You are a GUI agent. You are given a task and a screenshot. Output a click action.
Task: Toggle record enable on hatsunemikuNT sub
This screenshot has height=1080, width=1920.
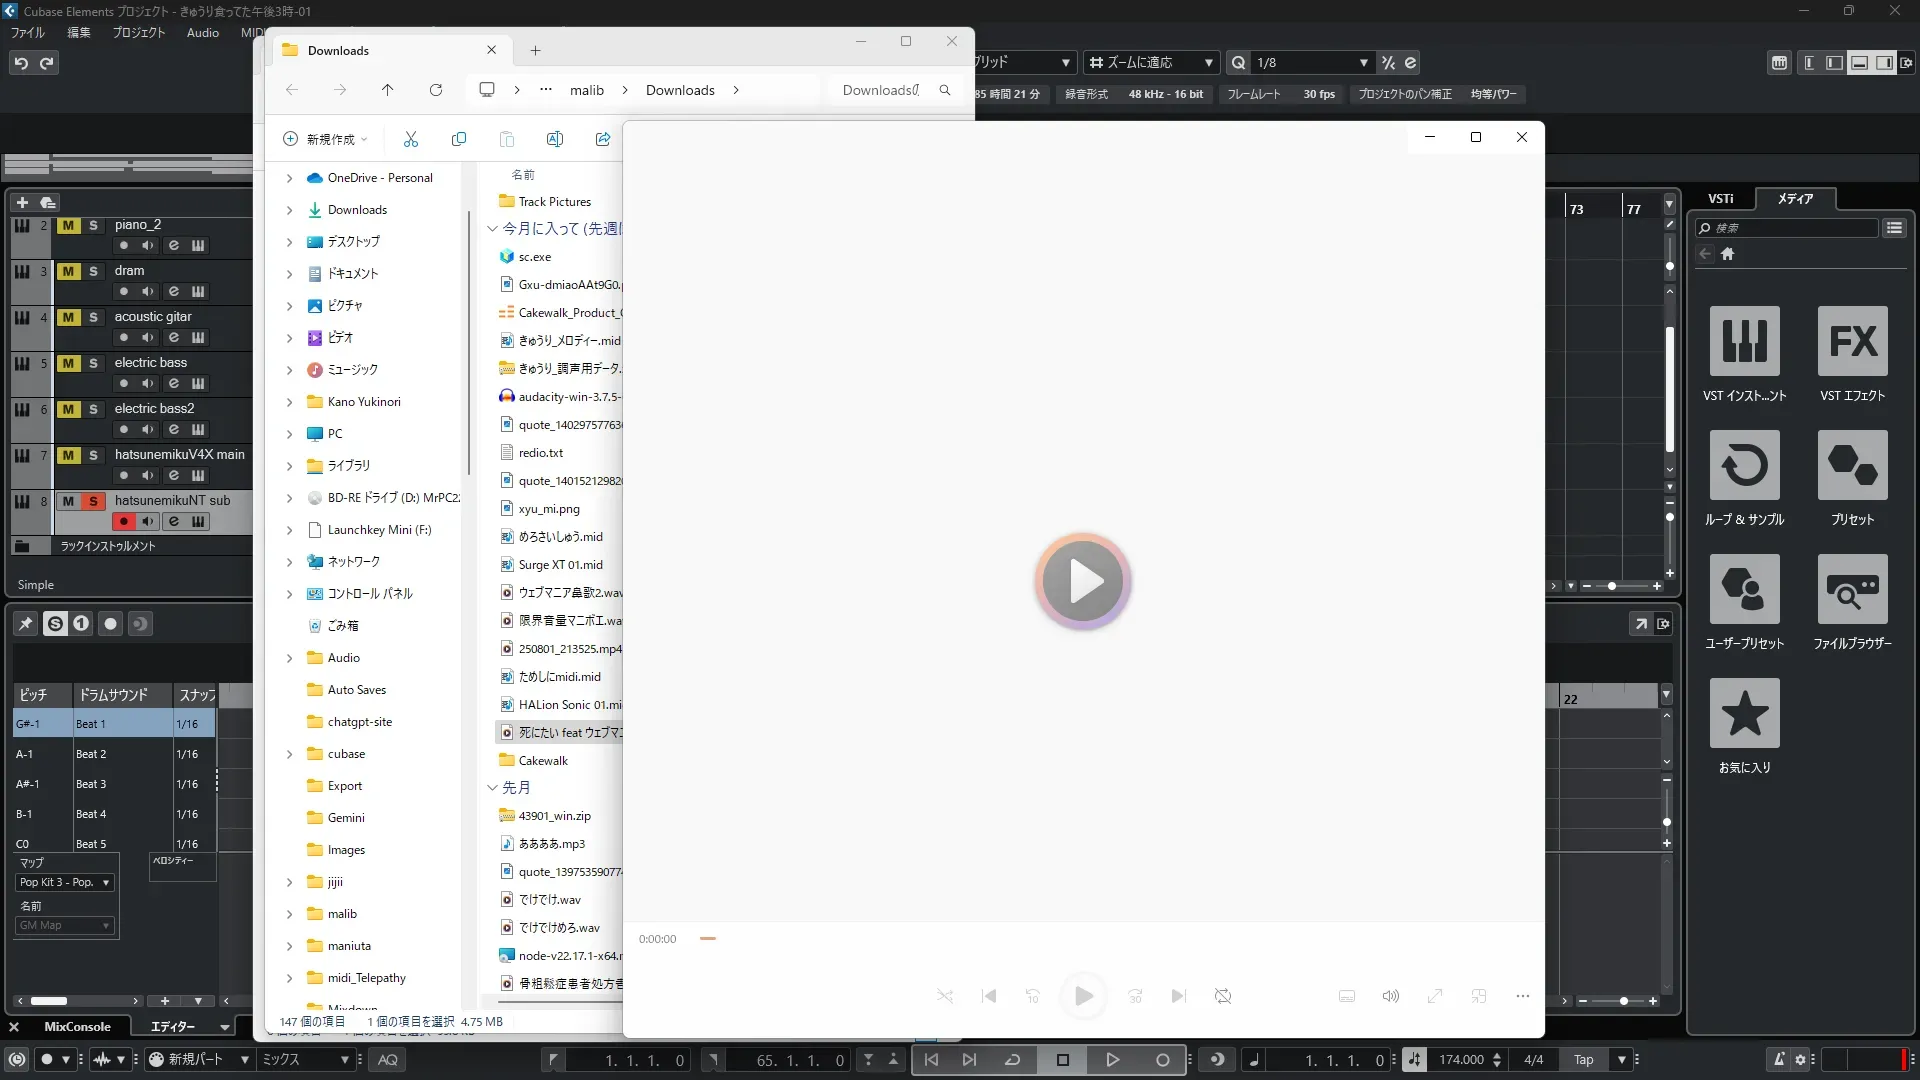[124, 521]
